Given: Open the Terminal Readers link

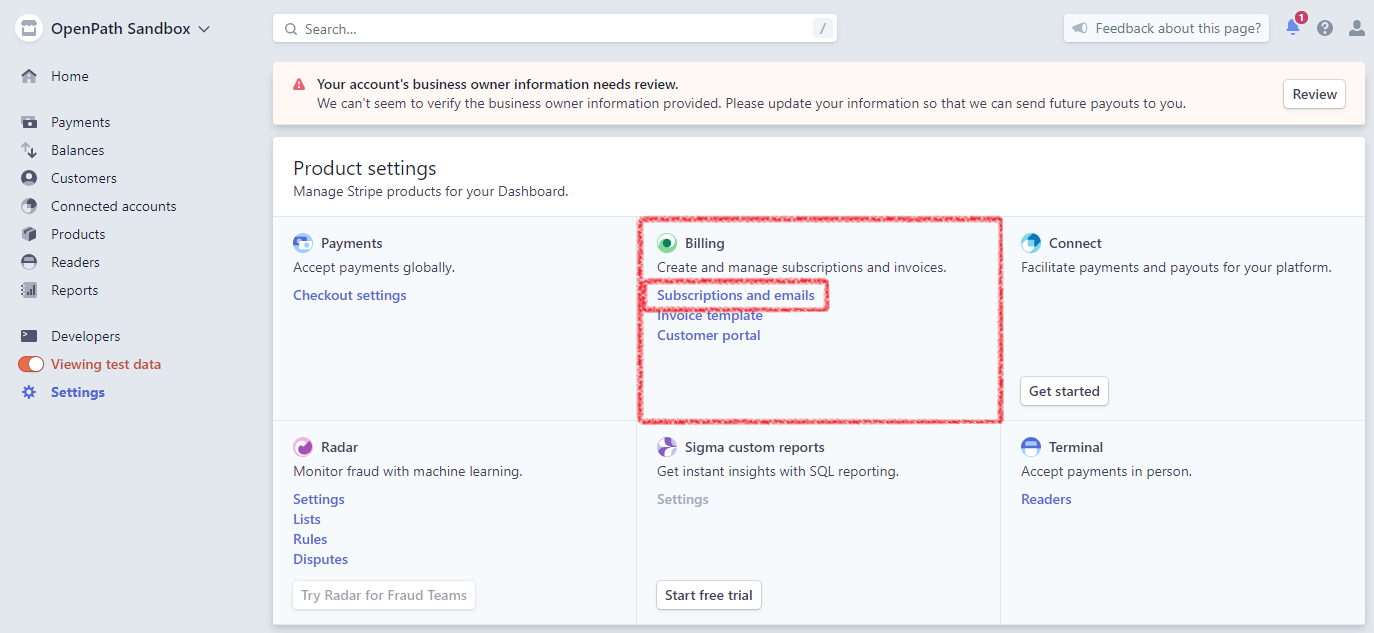Looking at the screenshot, I should 1046,499.
